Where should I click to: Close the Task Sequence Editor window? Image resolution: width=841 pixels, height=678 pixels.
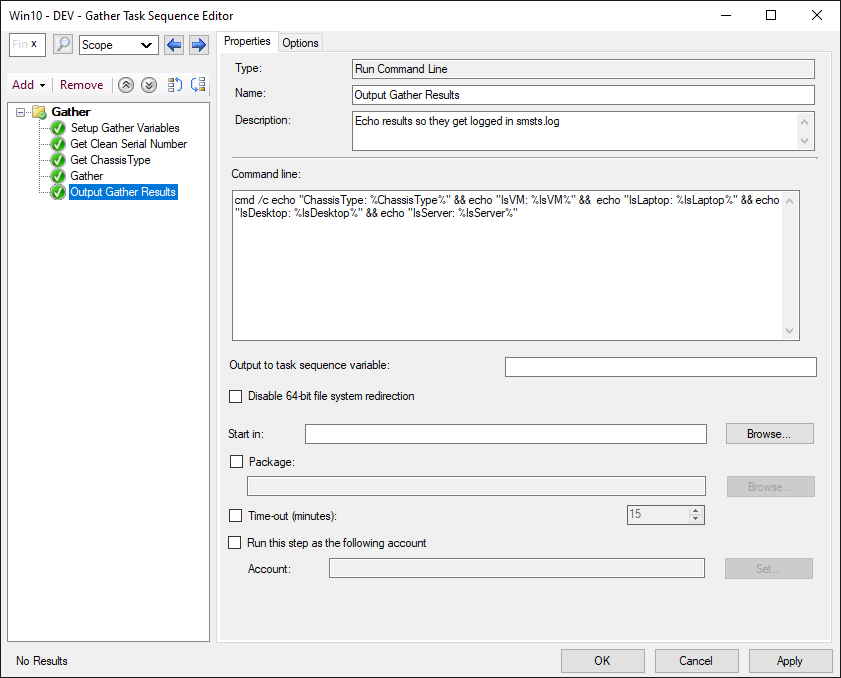pyautogui.click(x=817, y=15)
